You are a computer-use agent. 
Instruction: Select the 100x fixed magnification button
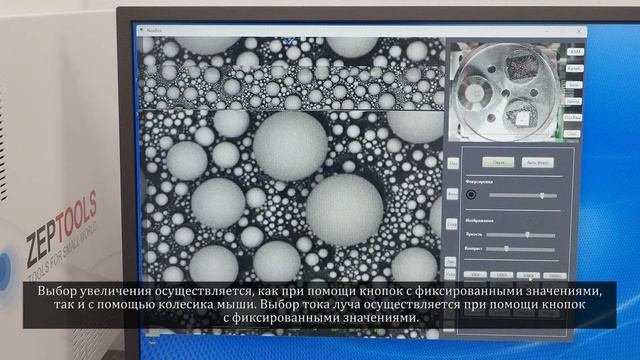point(476,275)
